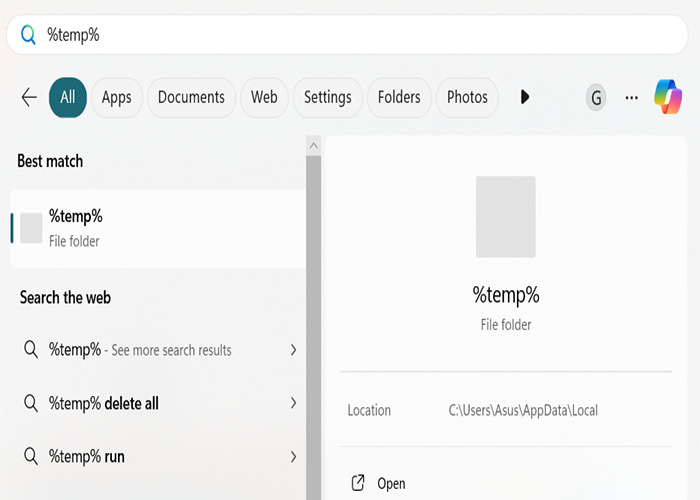Filter results by the Folders tab
The image size is (700, 500).
(399, 97)
